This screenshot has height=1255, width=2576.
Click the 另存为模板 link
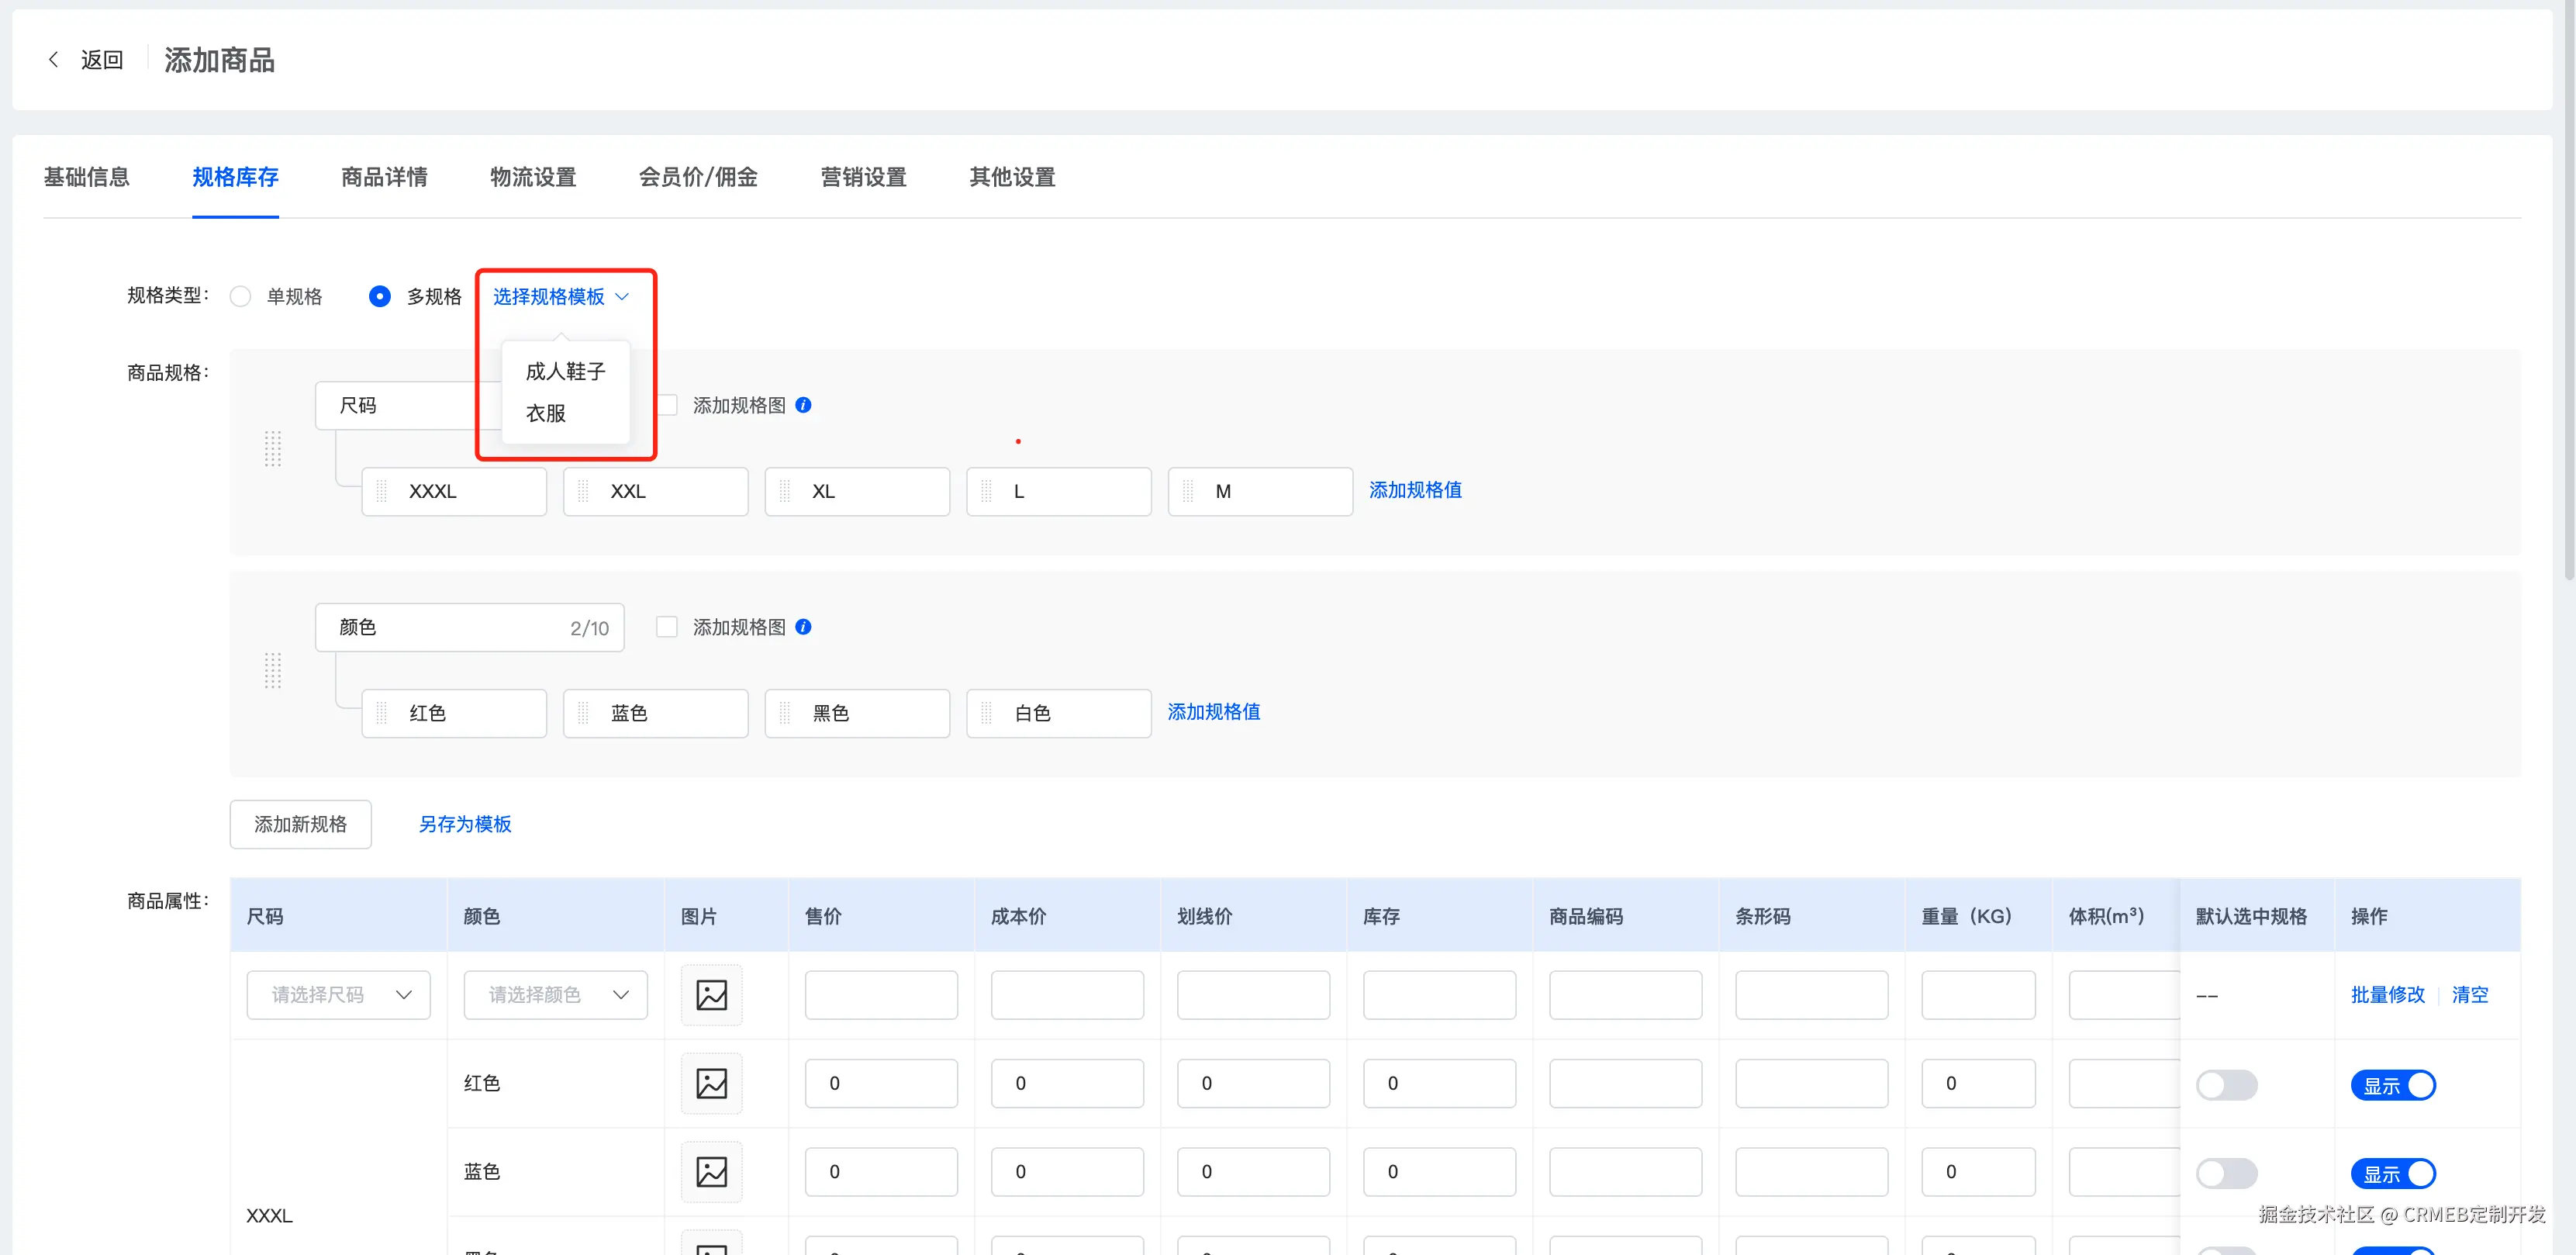pos(465,824)
